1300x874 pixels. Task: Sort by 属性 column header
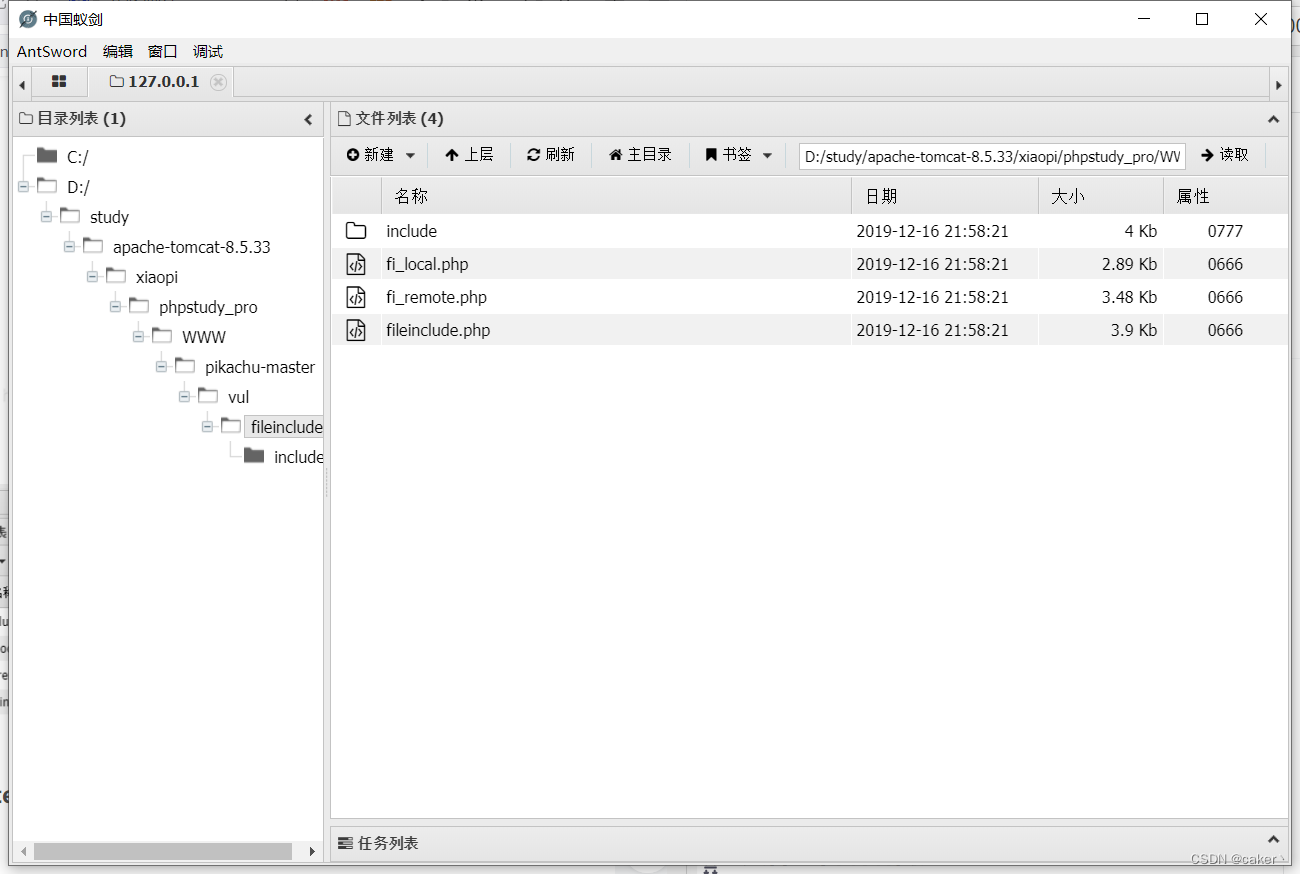pos(1225,196)
